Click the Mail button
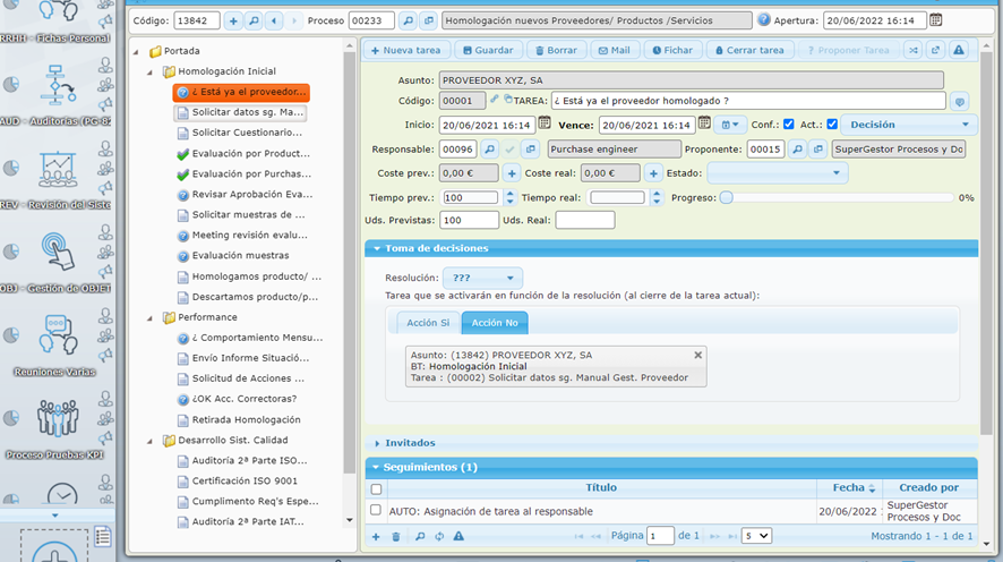 614,50
